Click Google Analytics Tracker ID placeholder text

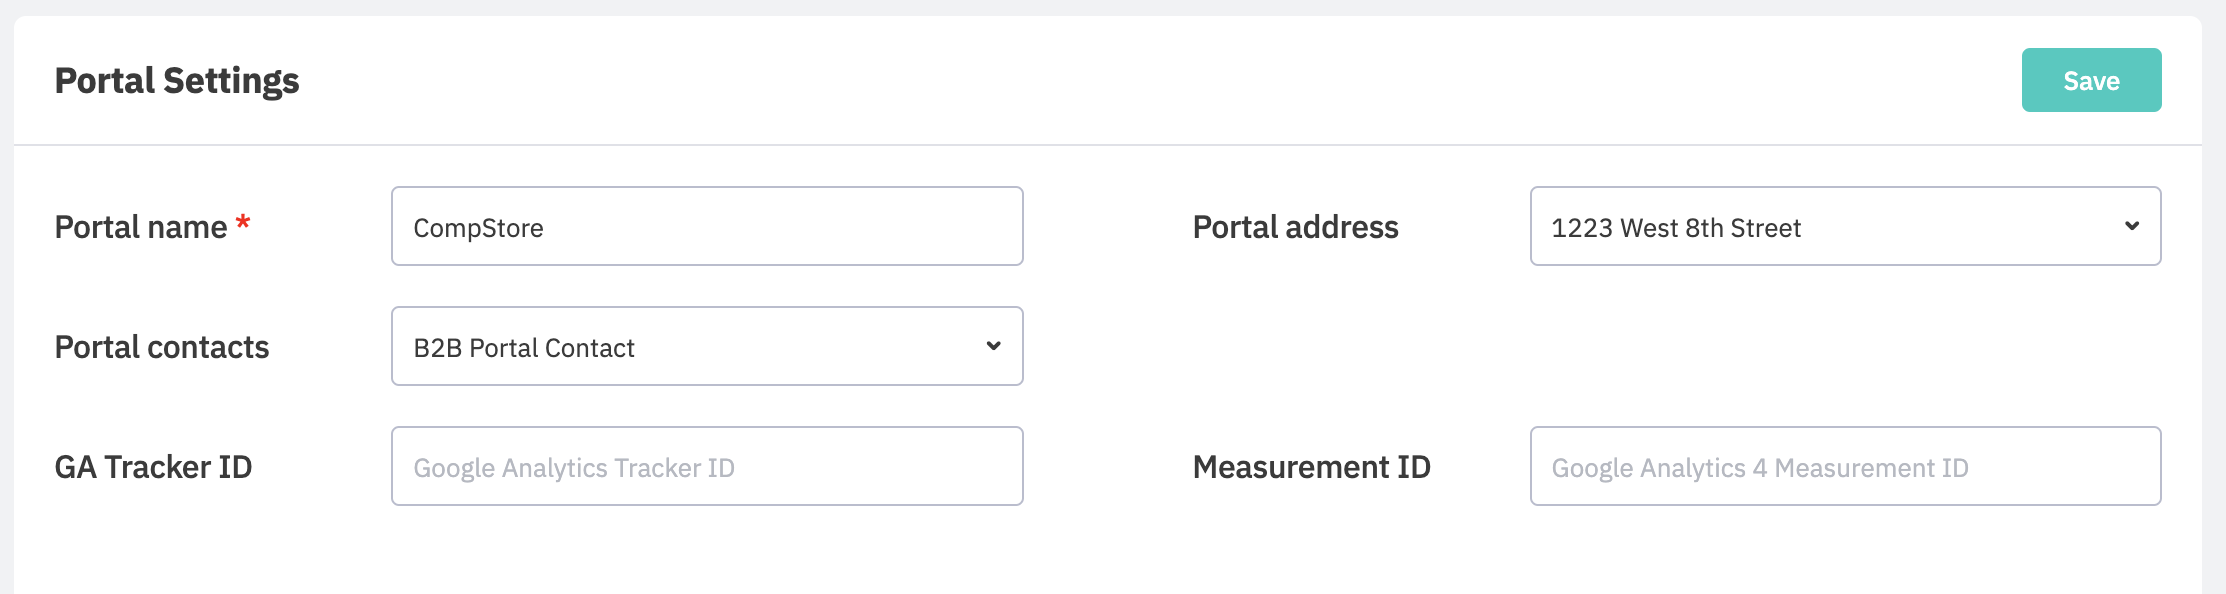click(x=574, y=468)
